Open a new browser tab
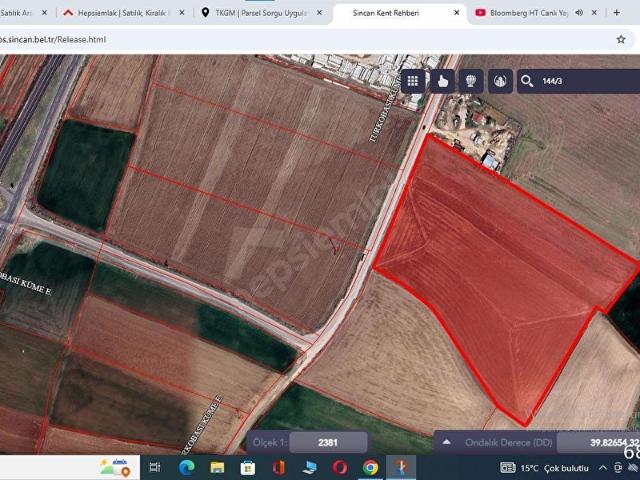640x480 pixels. pyautogui.click(x=617, y=13)
